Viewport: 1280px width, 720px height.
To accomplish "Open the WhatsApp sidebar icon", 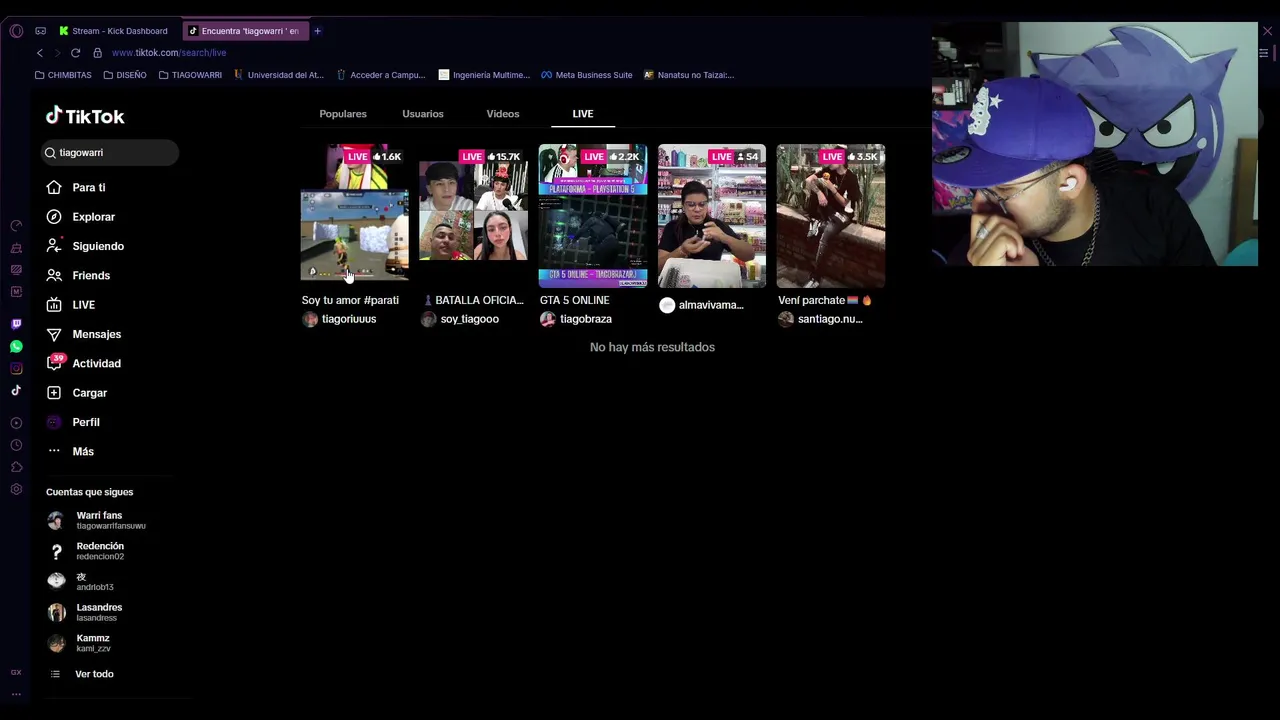I will (x=16, y=346).
